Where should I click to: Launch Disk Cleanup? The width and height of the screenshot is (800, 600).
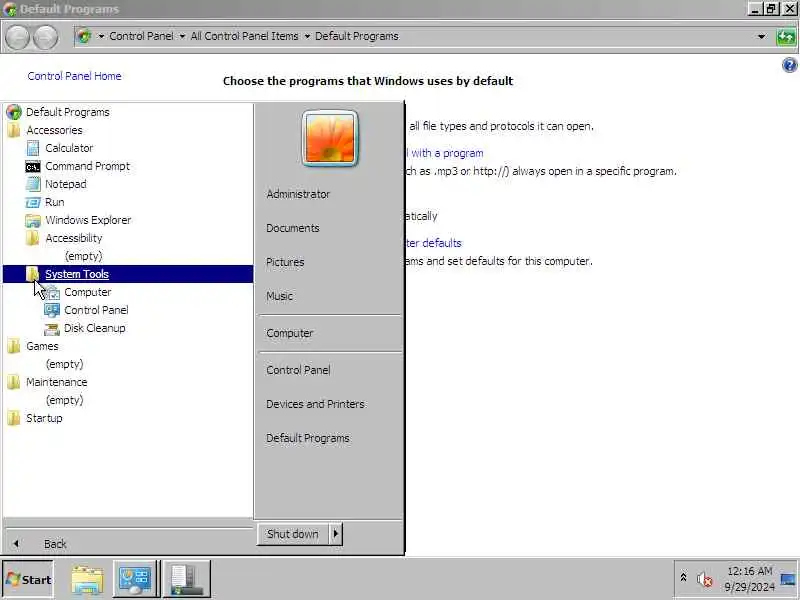(94, 328)
